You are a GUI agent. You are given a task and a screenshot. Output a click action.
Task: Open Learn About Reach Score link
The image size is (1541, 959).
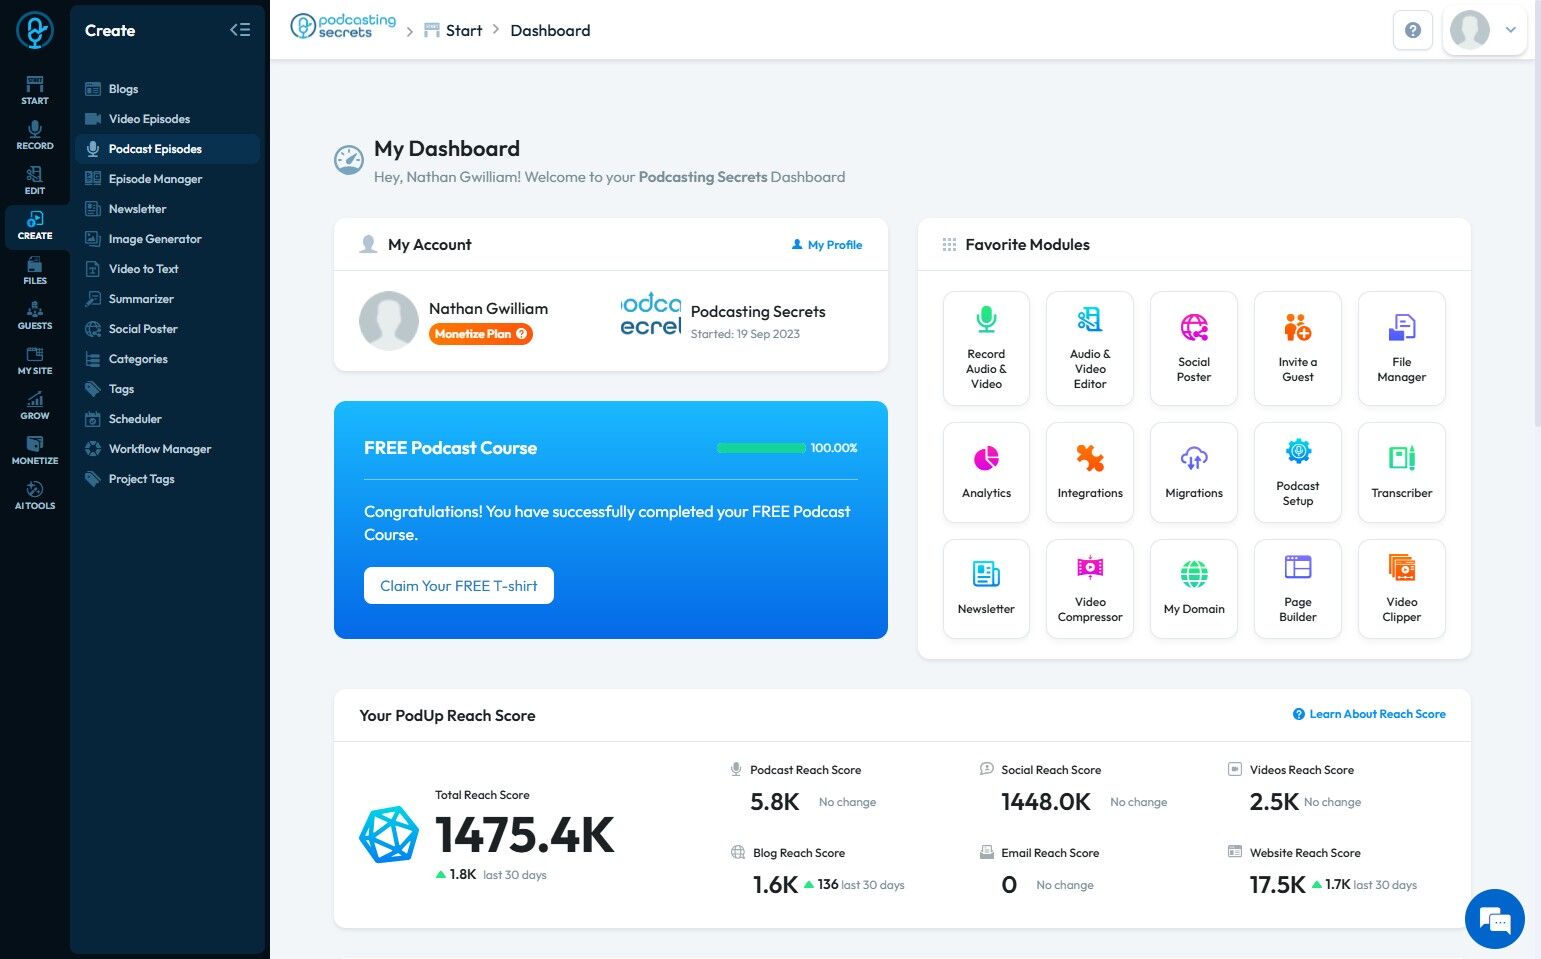1369,714
